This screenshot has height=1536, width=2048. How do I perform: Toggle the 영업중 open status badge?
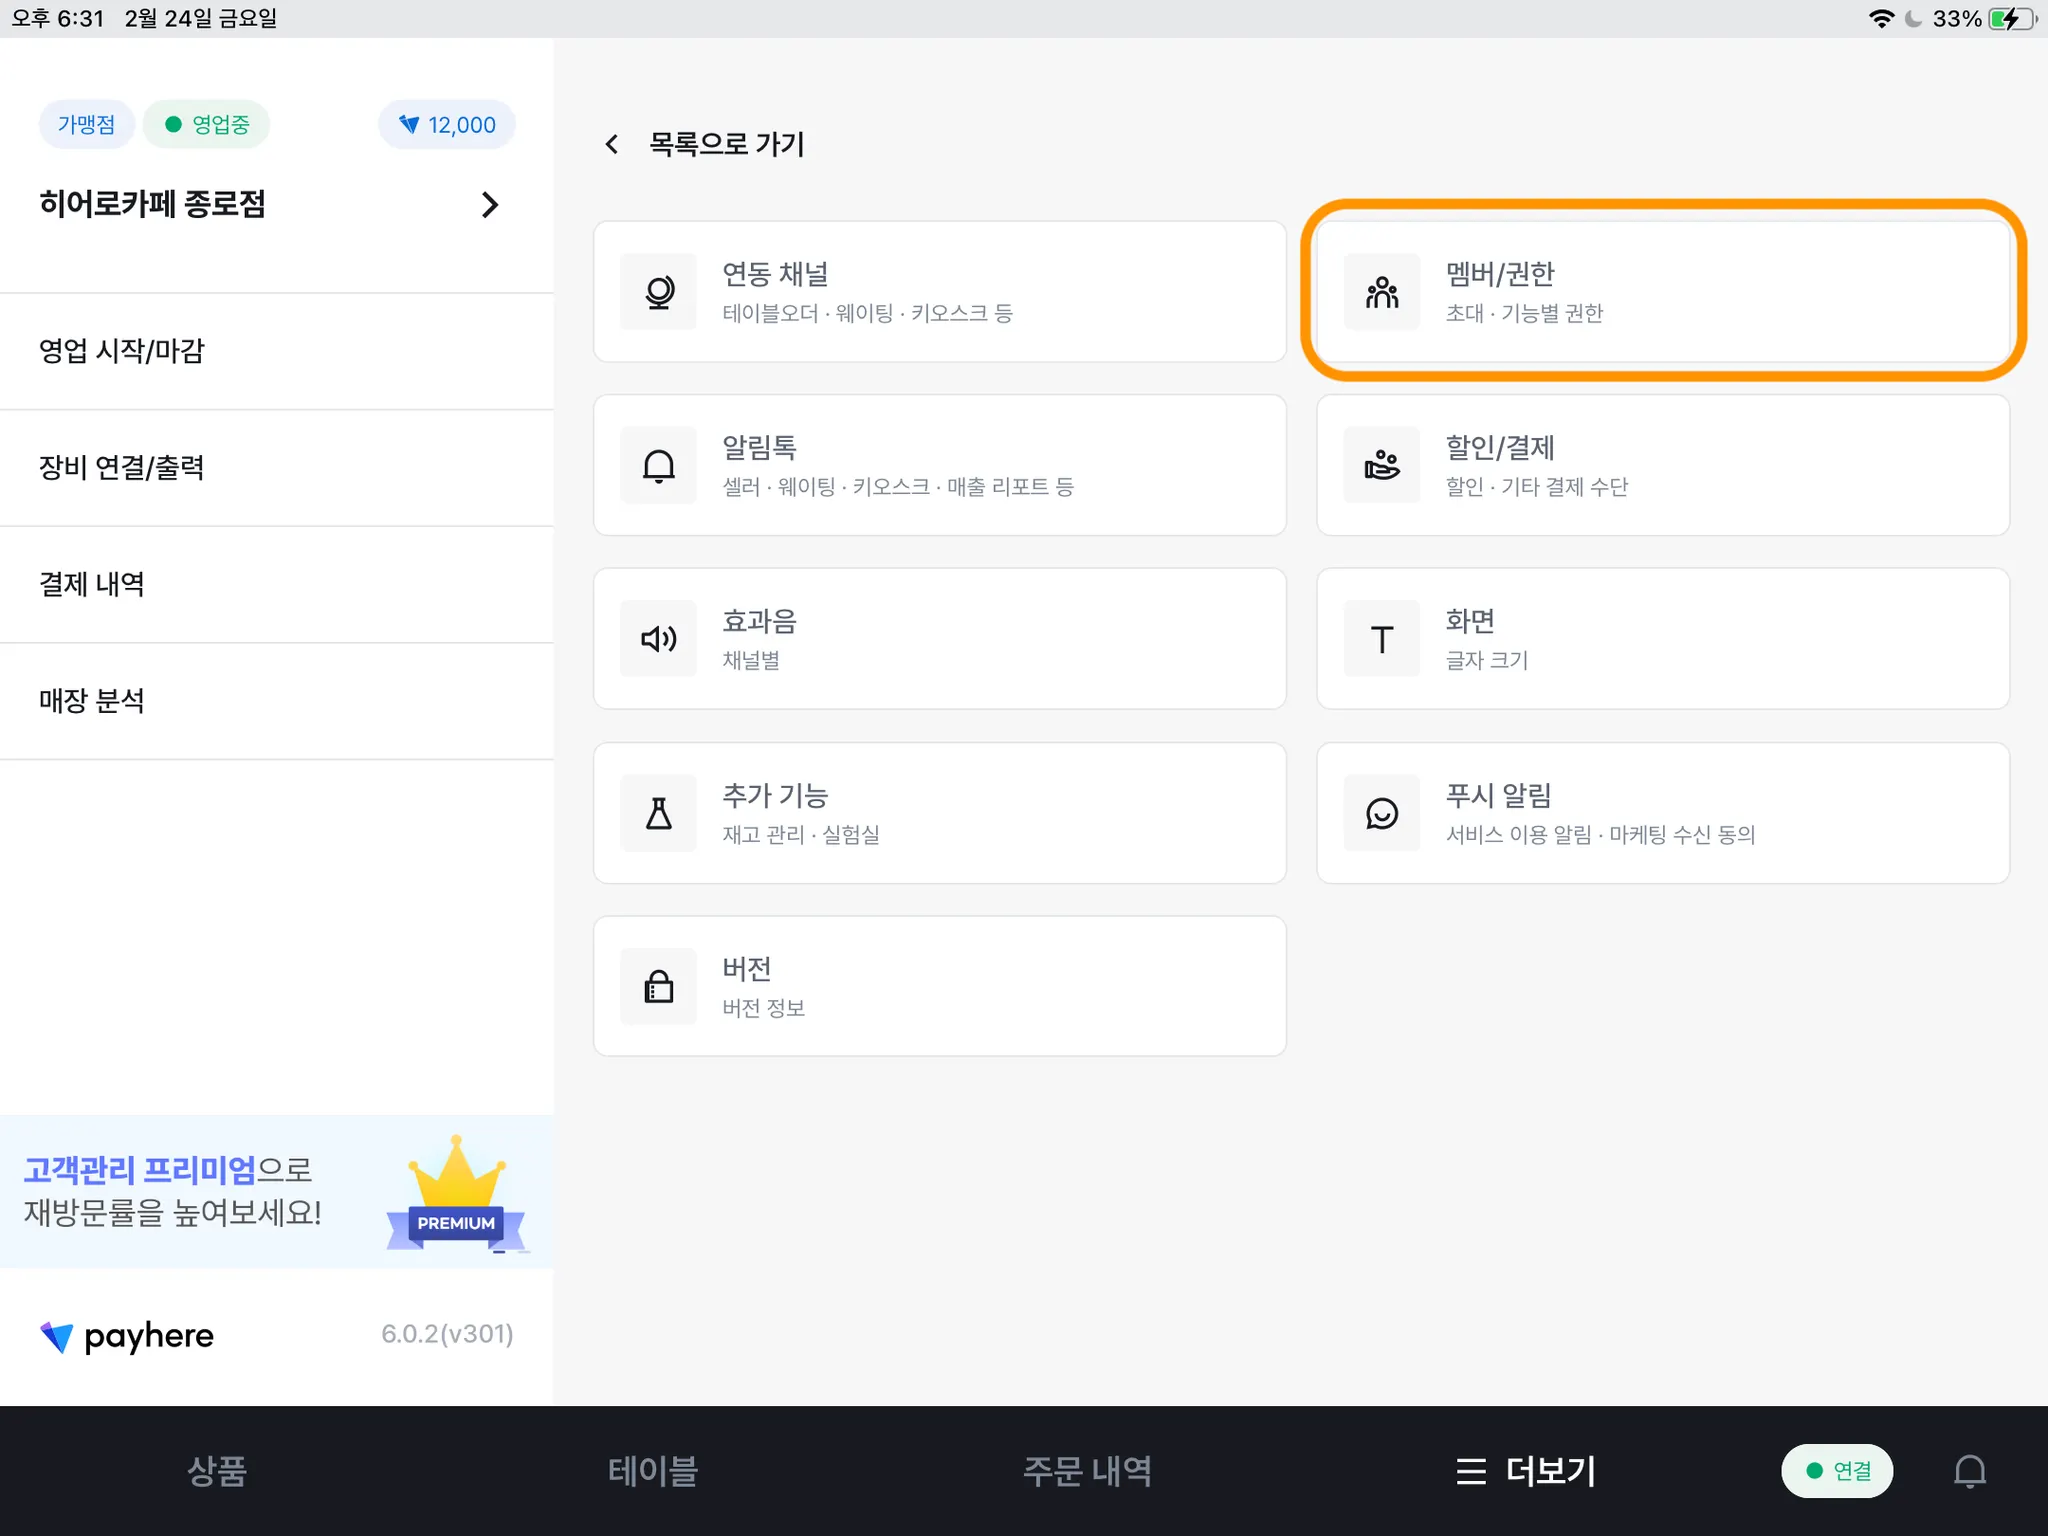207,124
